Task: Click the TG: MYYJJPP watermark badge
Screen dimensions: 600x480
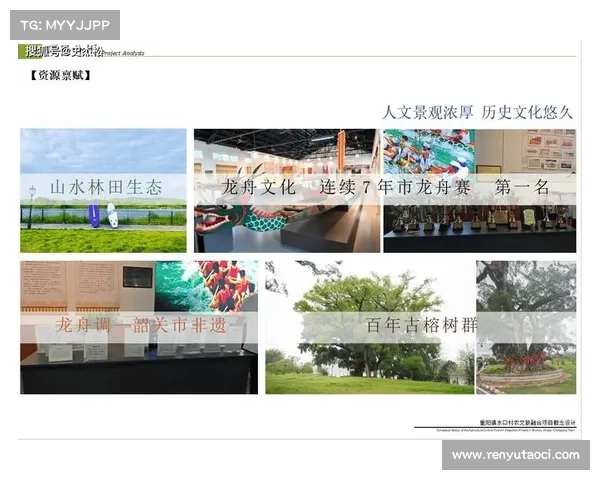Action: pyautogui.click(x=64, y=24)
